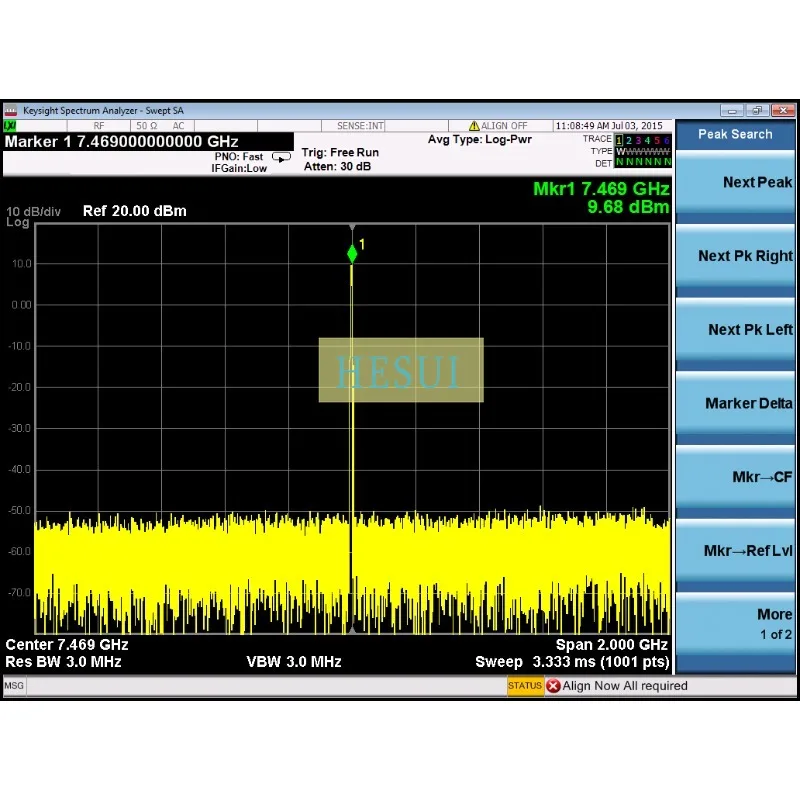Click the Span 2.000 GHz readout
Viewport: 800px width, 800px height.
(x=612, y=645)
